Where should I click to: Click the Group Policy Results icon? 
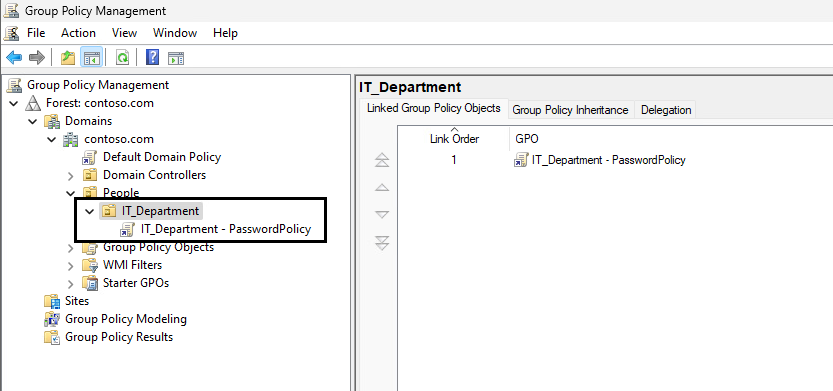pyautogui.click(x=52, y=337)
